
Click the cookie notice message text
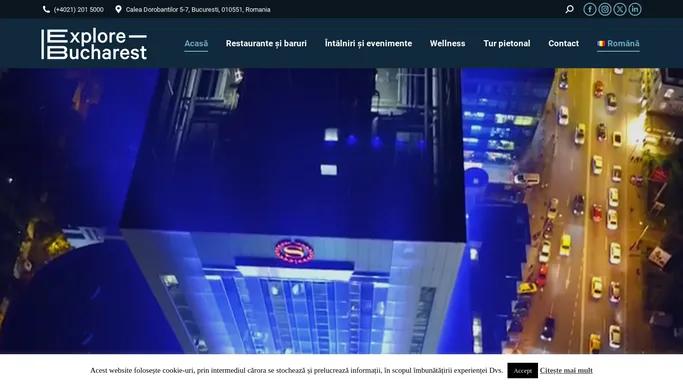(296, 371)
